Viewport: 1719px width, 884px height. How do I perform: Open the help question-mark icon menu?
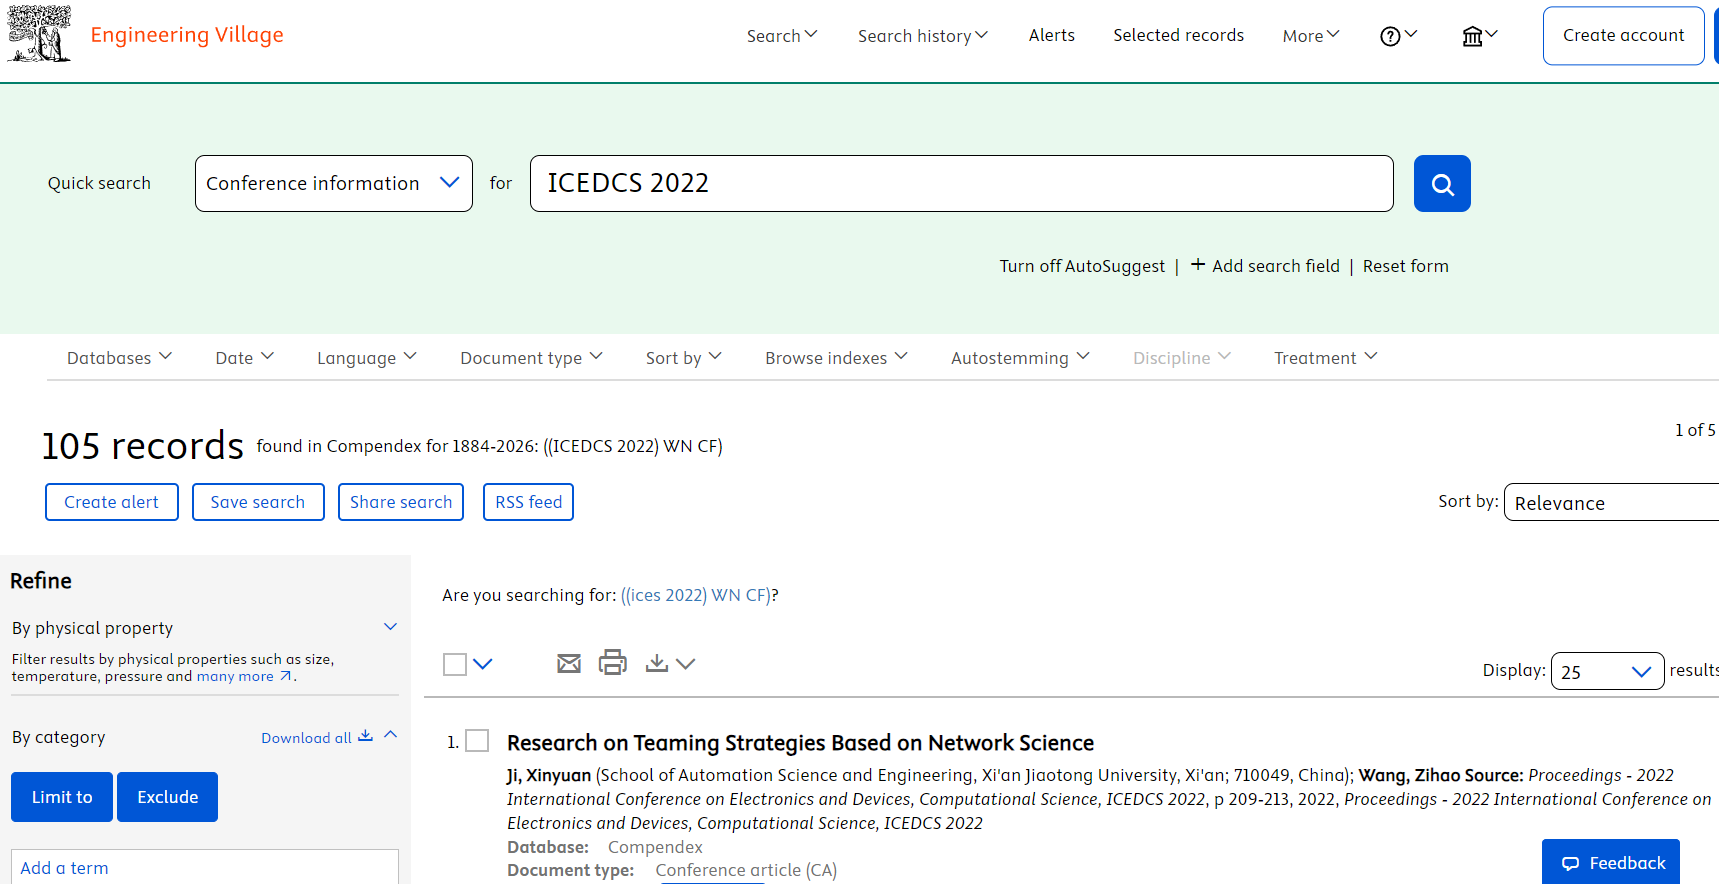[x=1398, y=36]
